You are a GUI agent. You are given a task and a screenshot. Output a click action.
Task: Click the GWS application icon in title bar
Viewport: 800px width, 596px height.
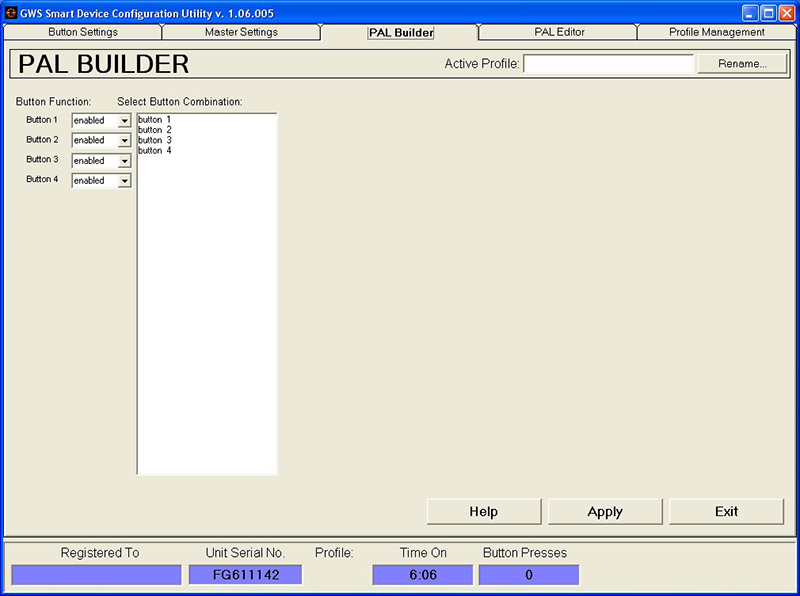pyautogui.click(x=11, y=13)
